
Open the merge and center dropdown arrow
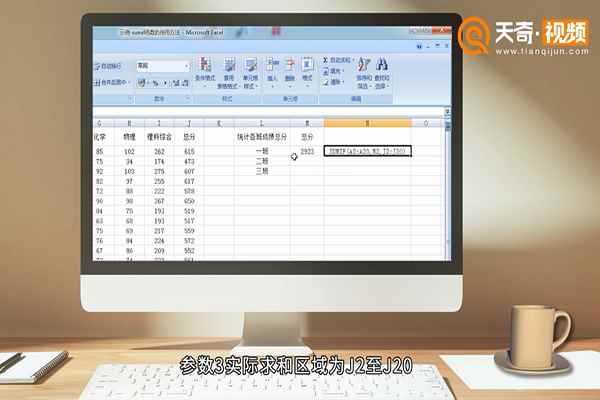(129, 82)
